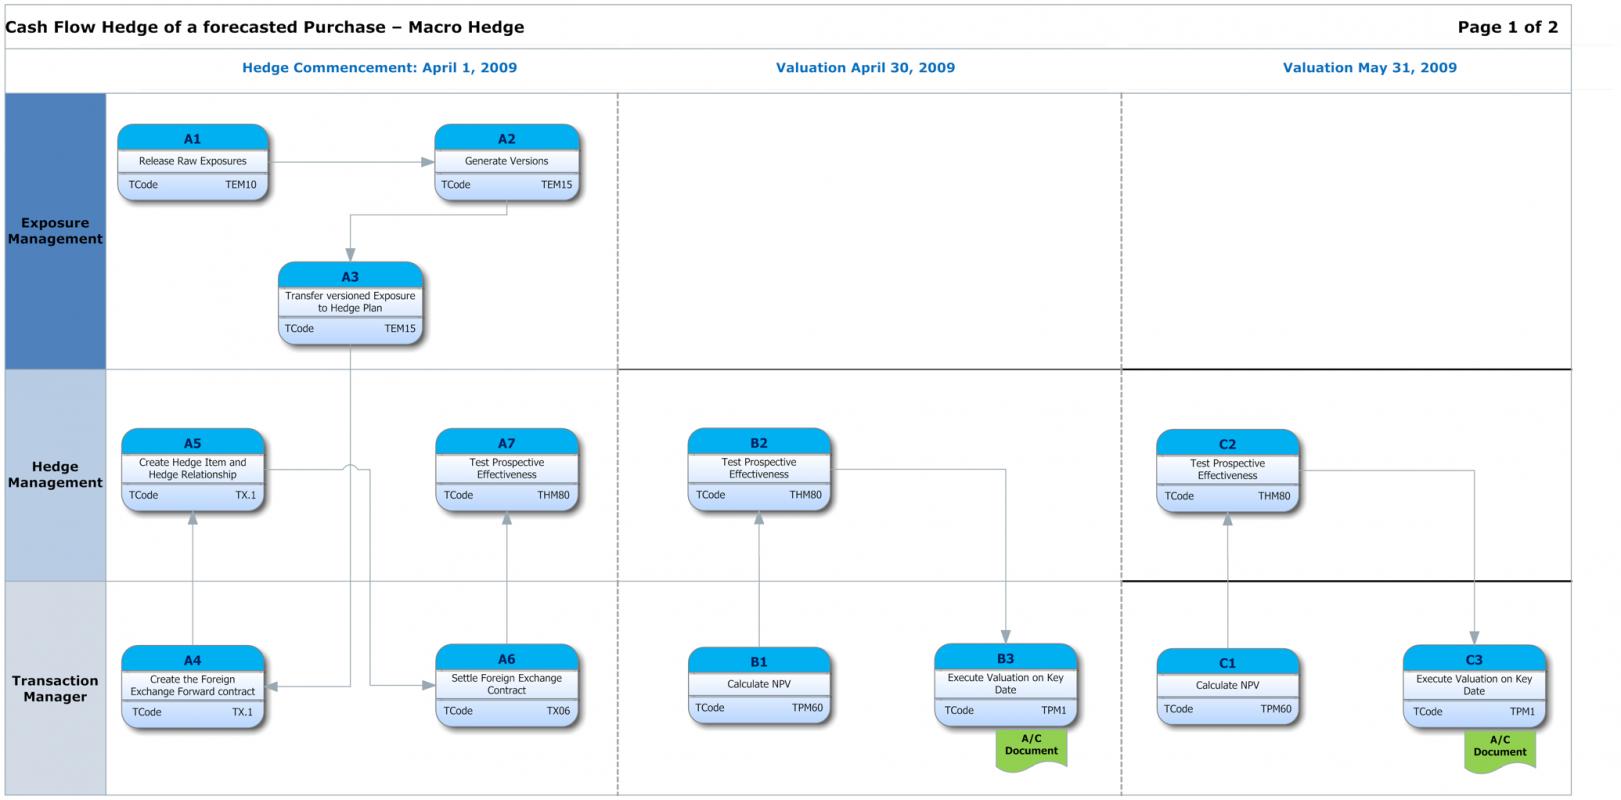Select the Transaction Manager lane header
This screenshot has height=800, width=1621.
[55, 689]
